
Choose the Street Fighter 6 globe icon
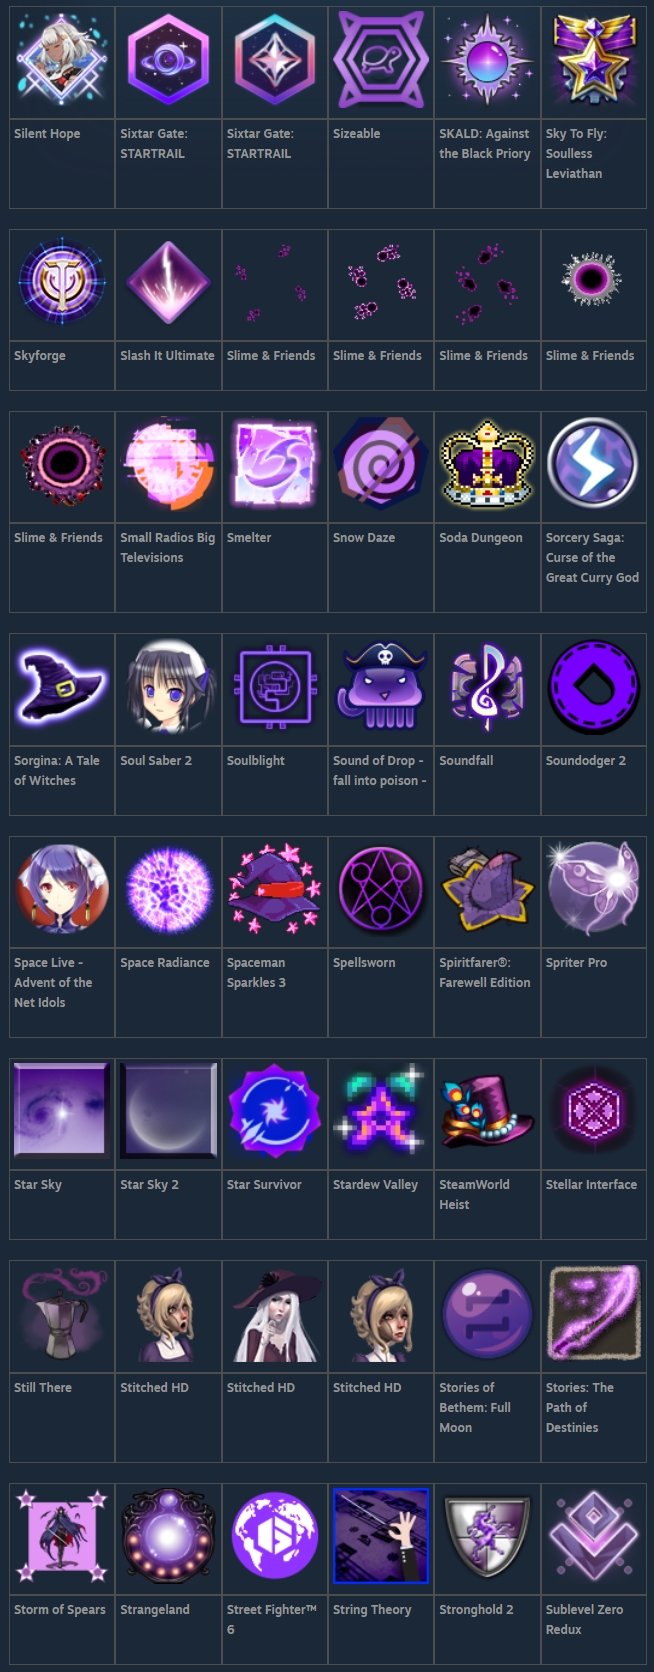click(x=275, y=1536)
